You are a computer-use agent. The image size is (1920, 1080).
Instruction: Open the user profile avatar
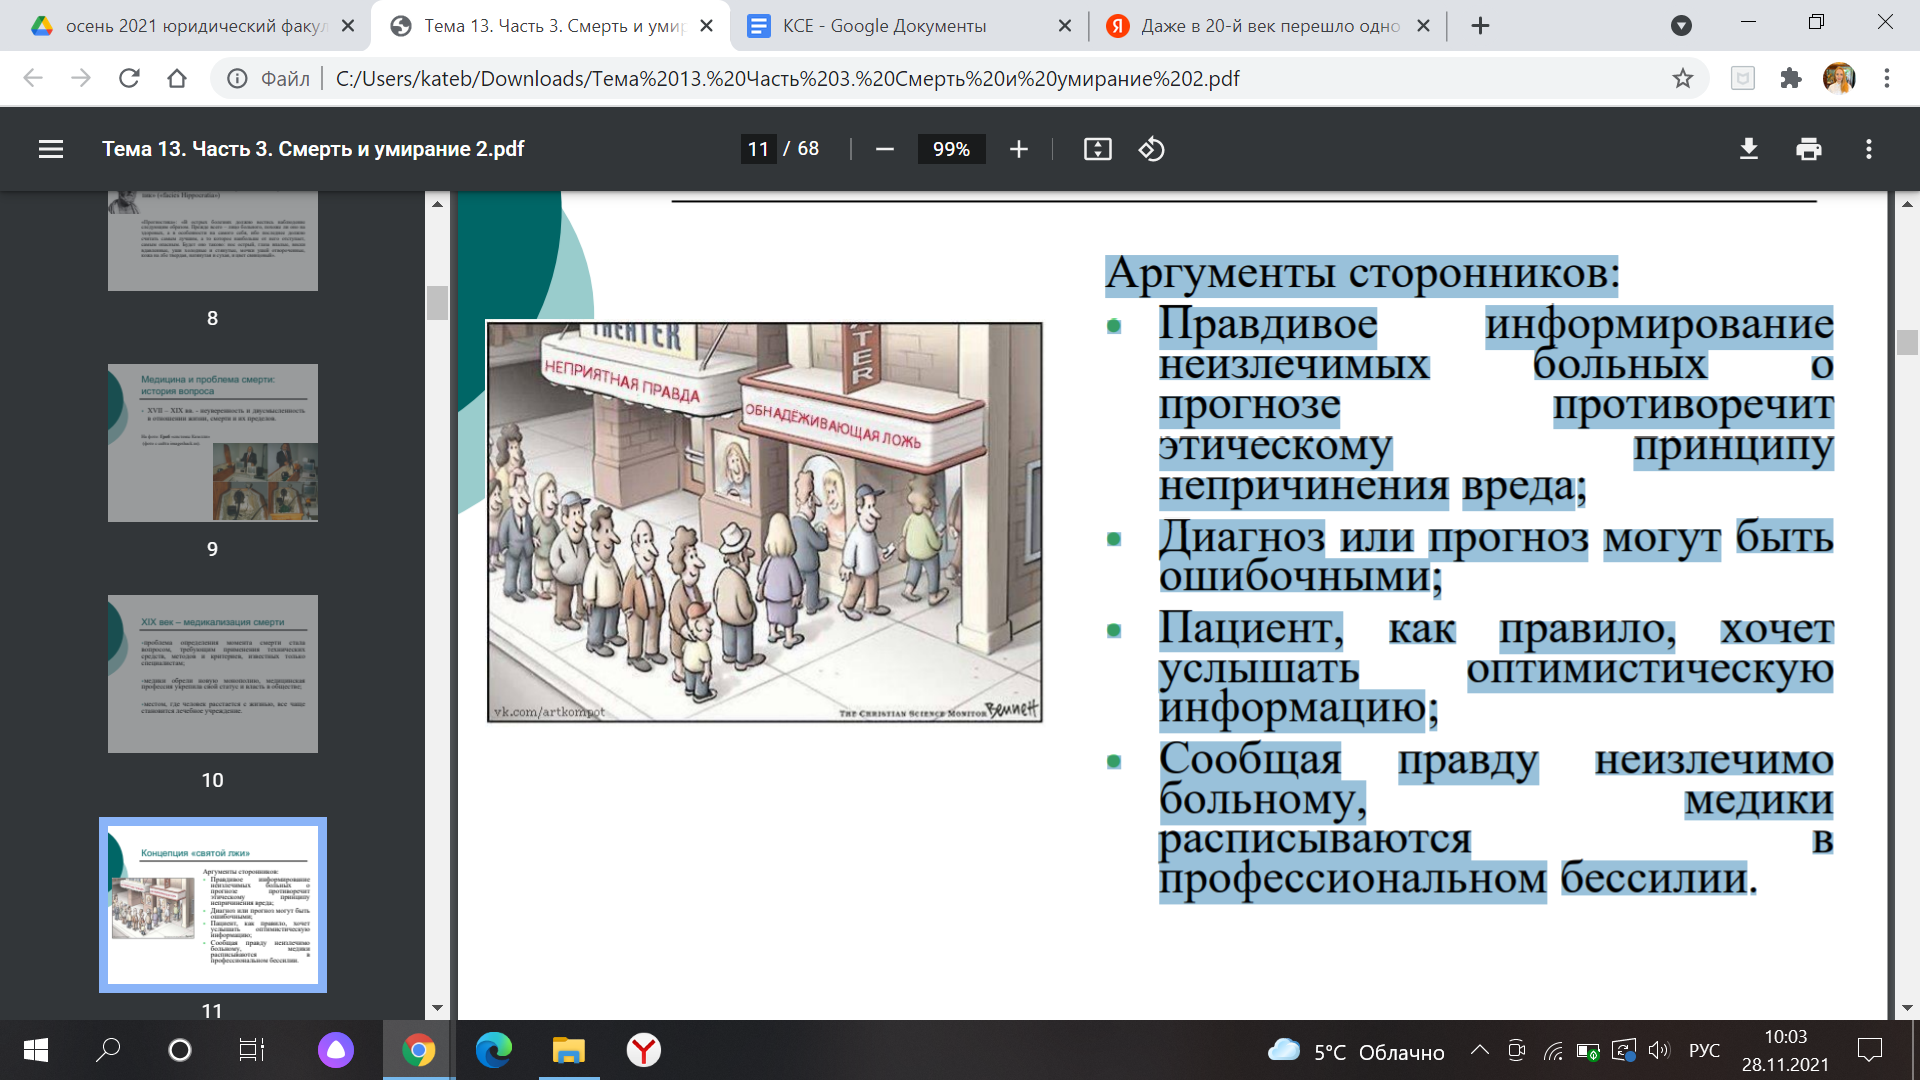1838,78
